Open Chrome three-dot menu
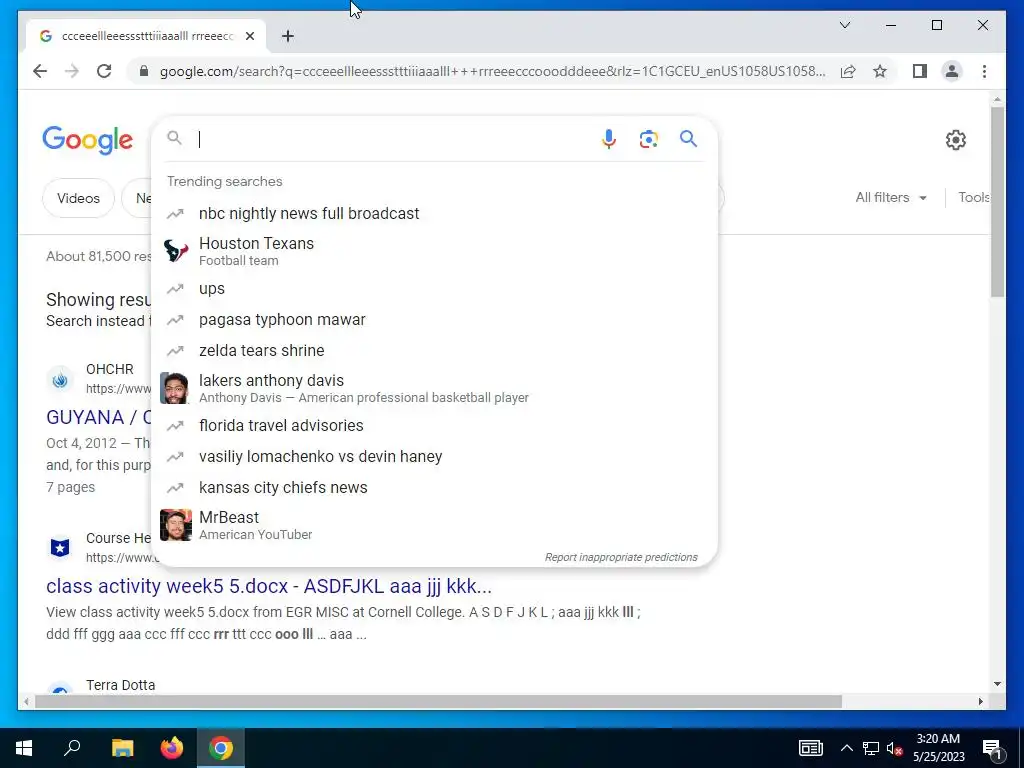This screenshot has height=768, width=1024. 984,71
